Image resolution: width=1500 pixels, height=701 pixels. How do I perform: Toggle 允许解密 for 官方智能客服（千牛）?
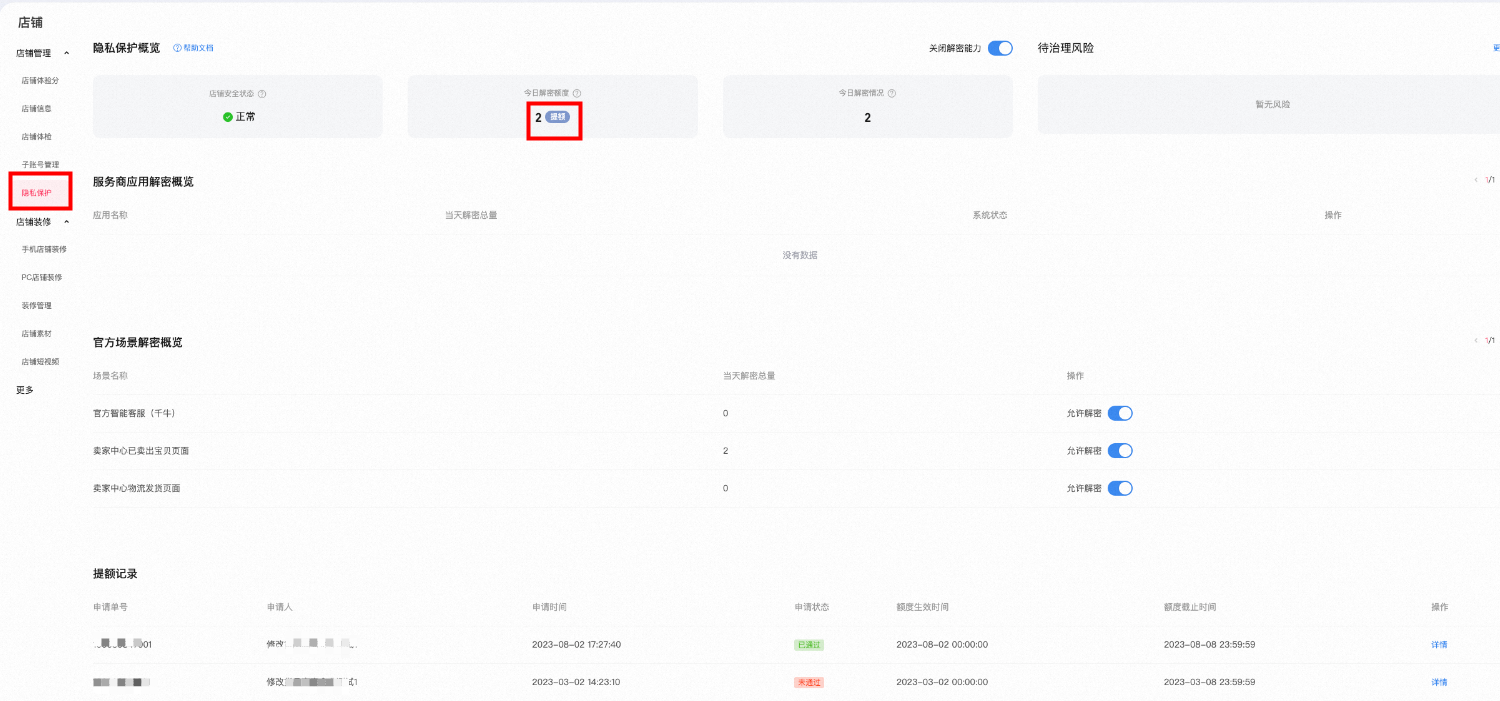(1120, 413)
